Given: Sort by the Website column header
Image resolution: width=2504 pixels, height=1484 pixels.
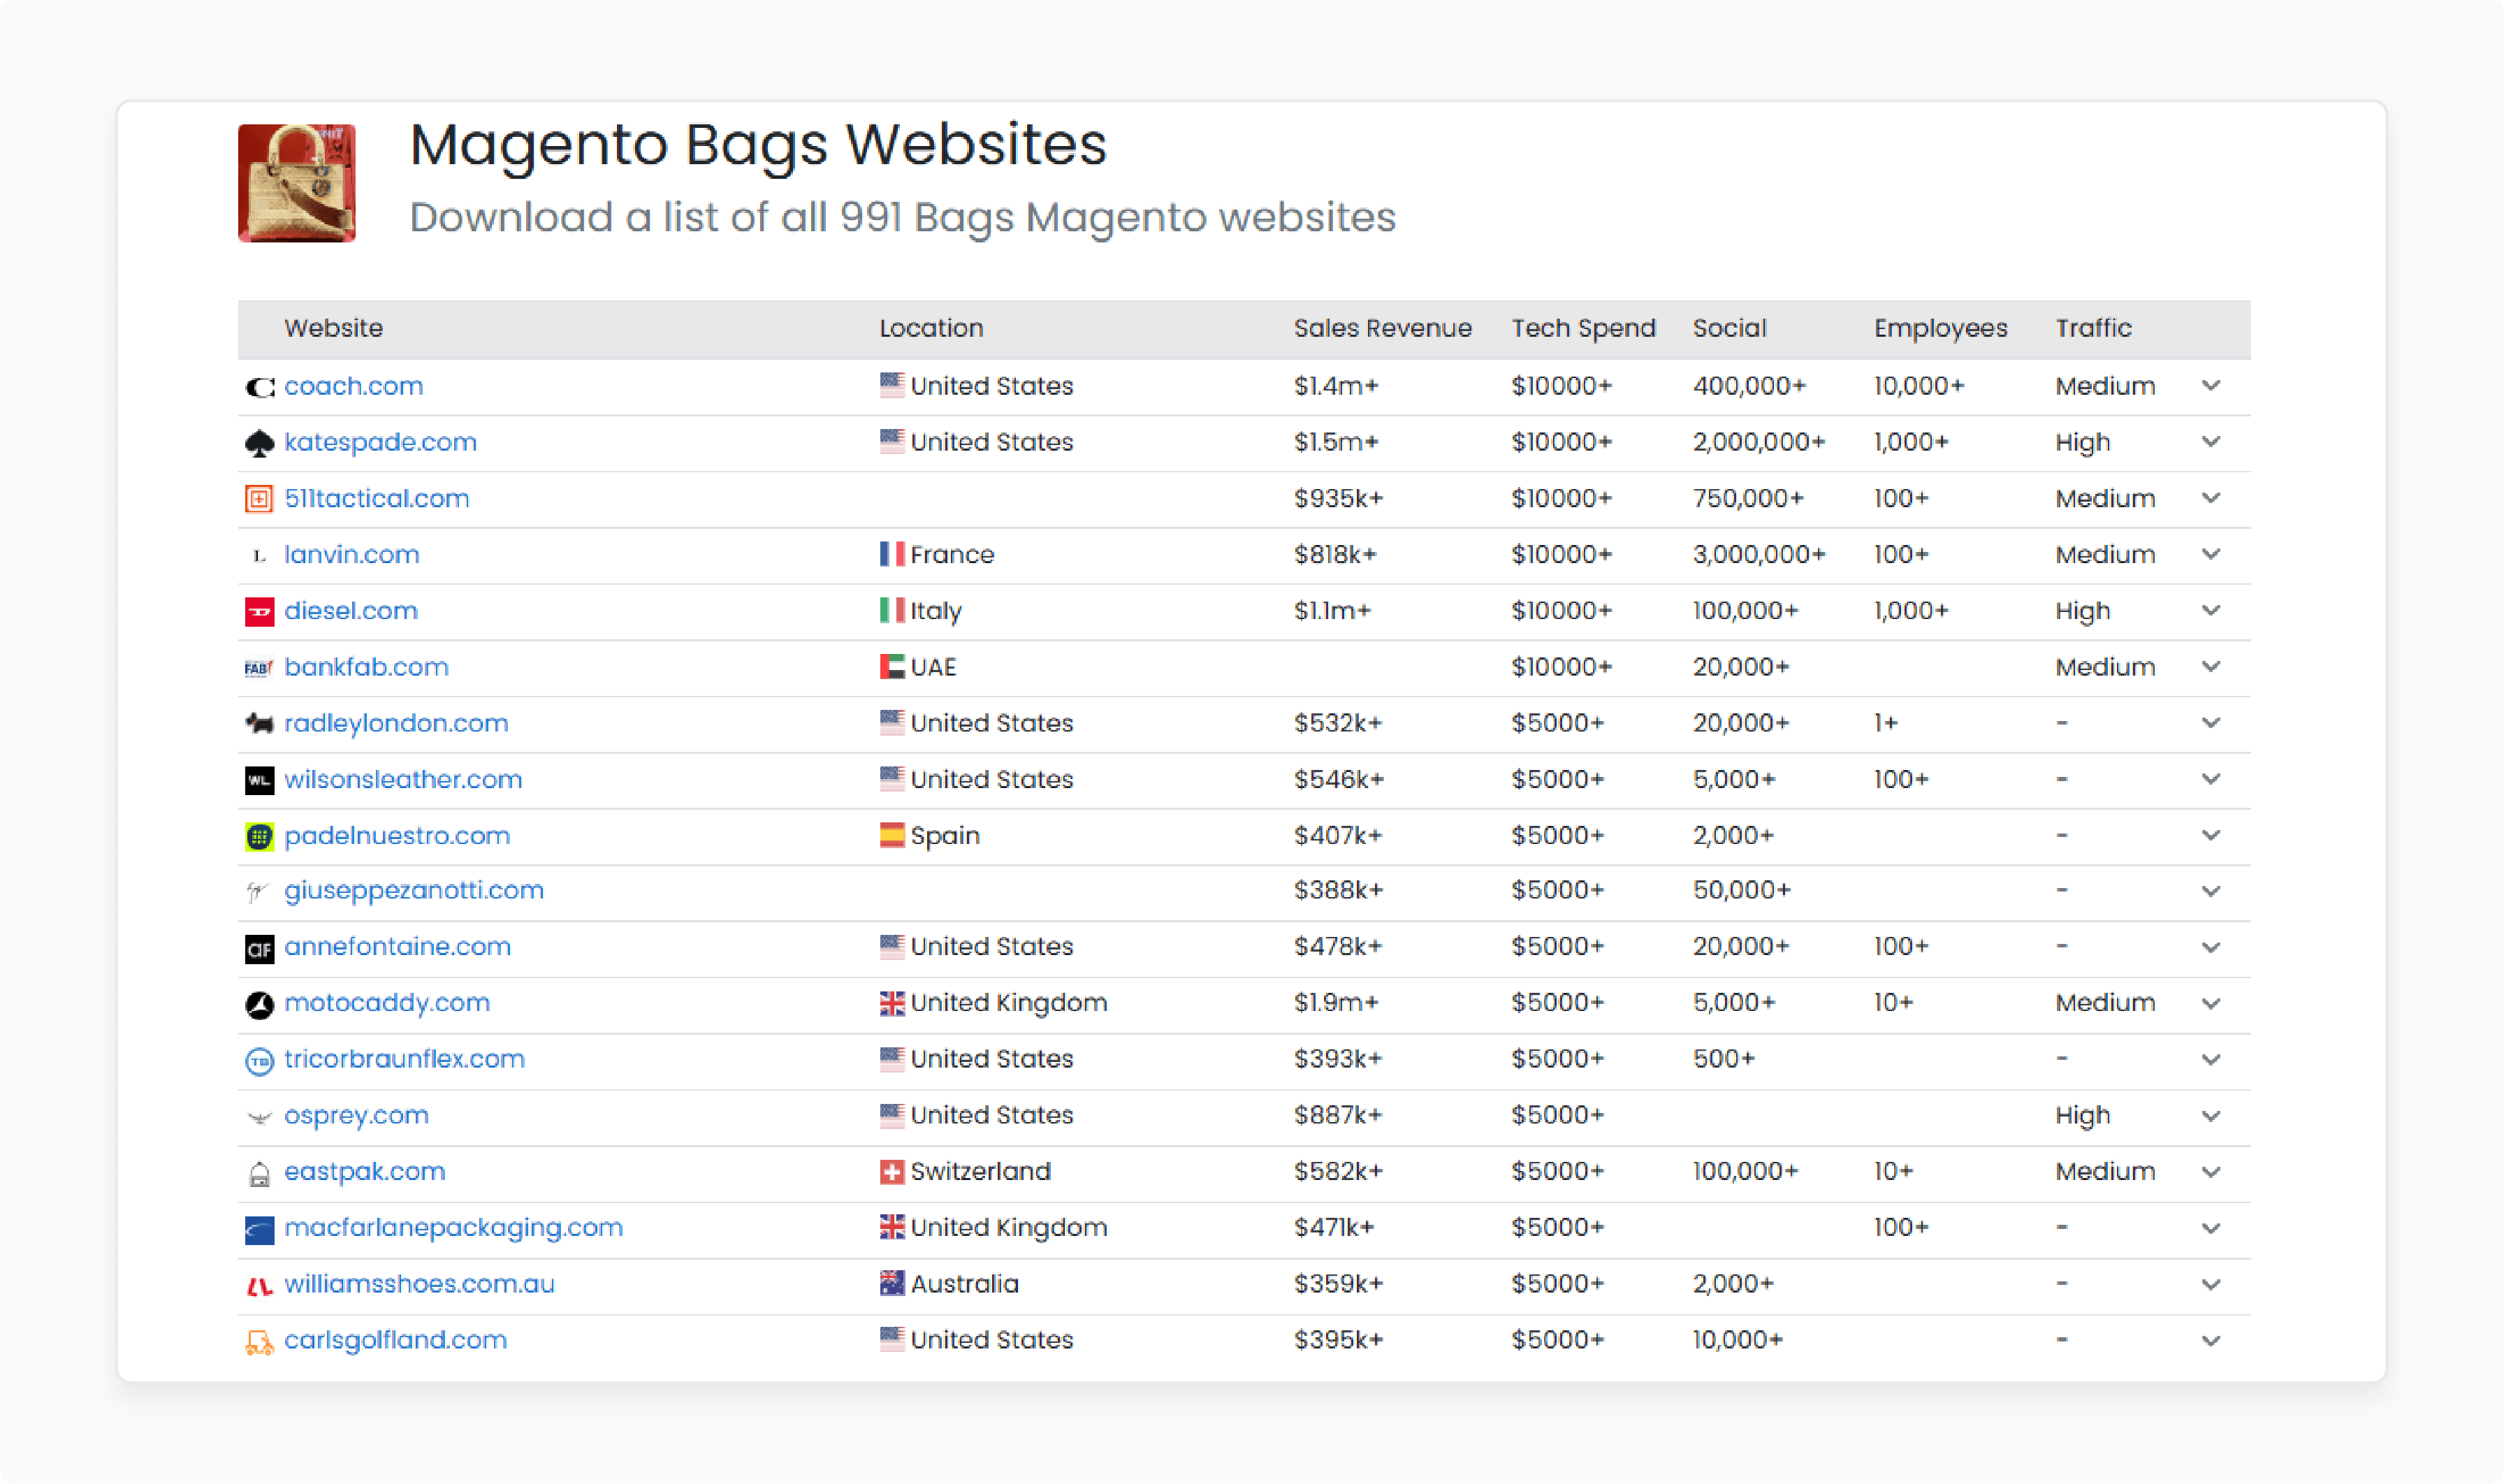Looking at the screenshot, I should tap(333, 328).
